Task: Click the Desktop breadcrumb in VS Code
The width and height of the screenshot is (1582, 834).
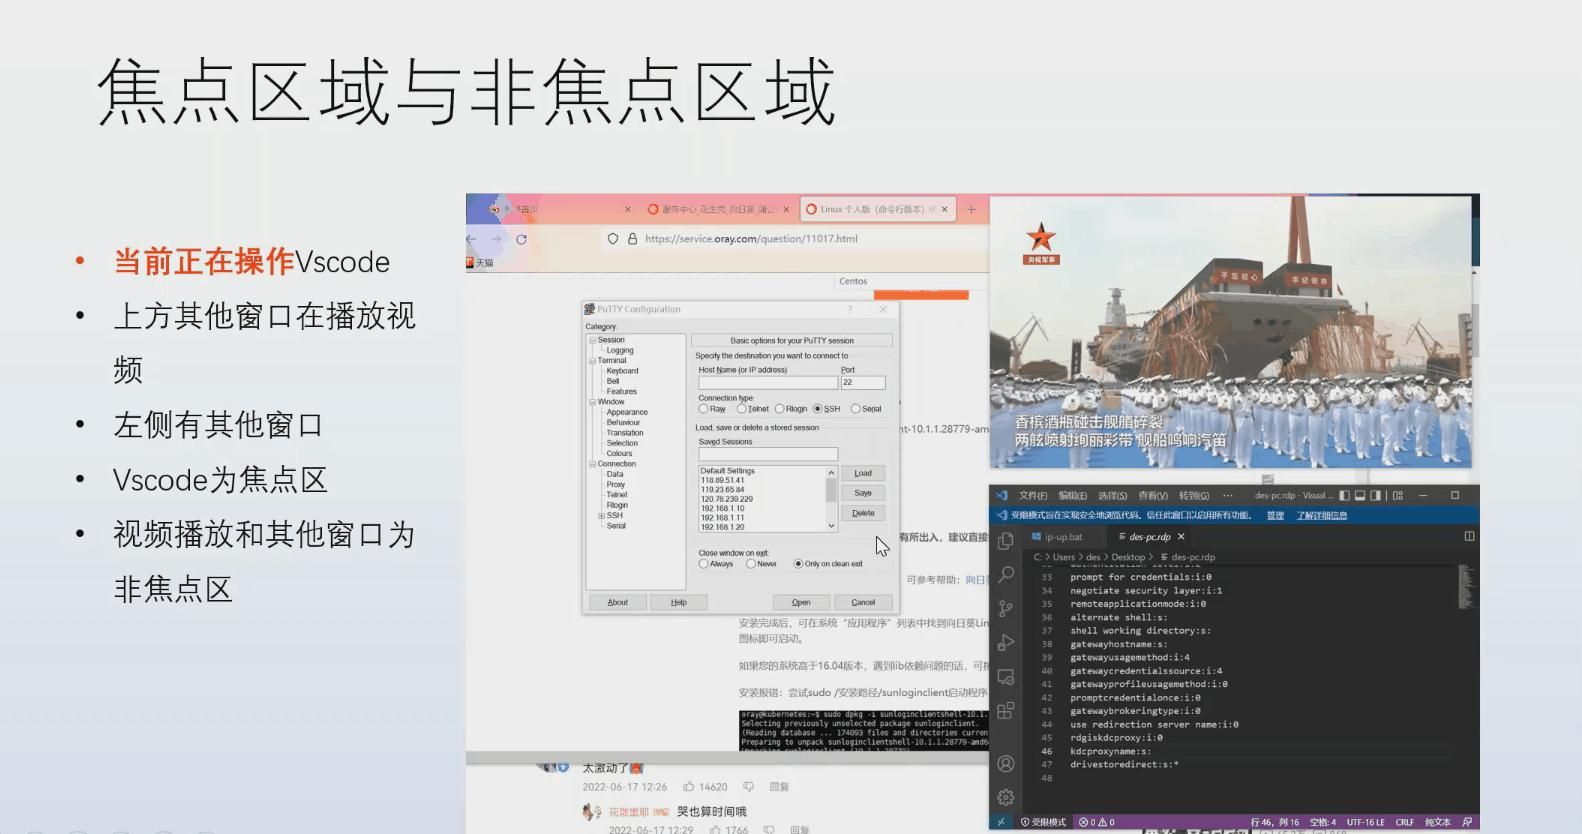Action: (x=1128, y=557)
